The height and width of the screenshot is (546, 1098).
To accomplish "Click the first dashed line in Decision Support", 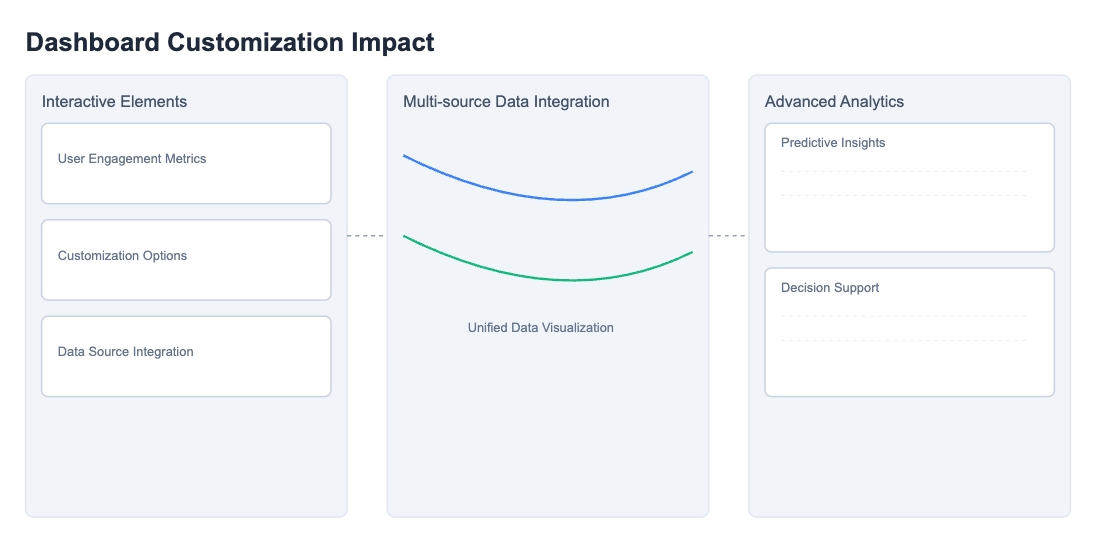I will point(903,316).
